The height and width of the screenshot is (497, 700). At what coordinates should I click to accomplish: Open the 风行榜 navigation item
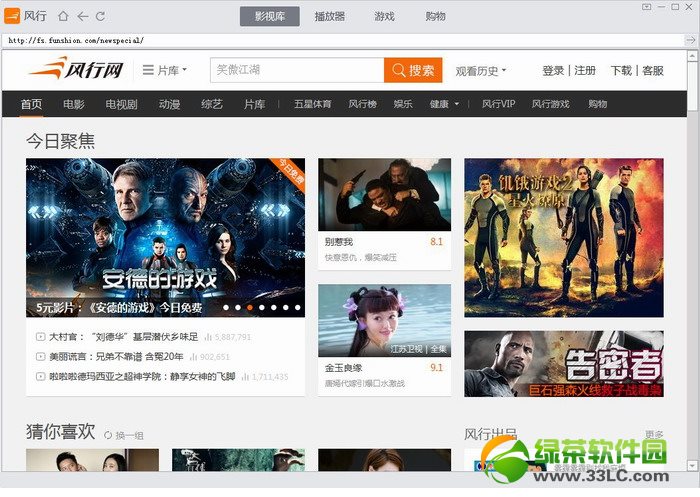click(x=362, y=104)
